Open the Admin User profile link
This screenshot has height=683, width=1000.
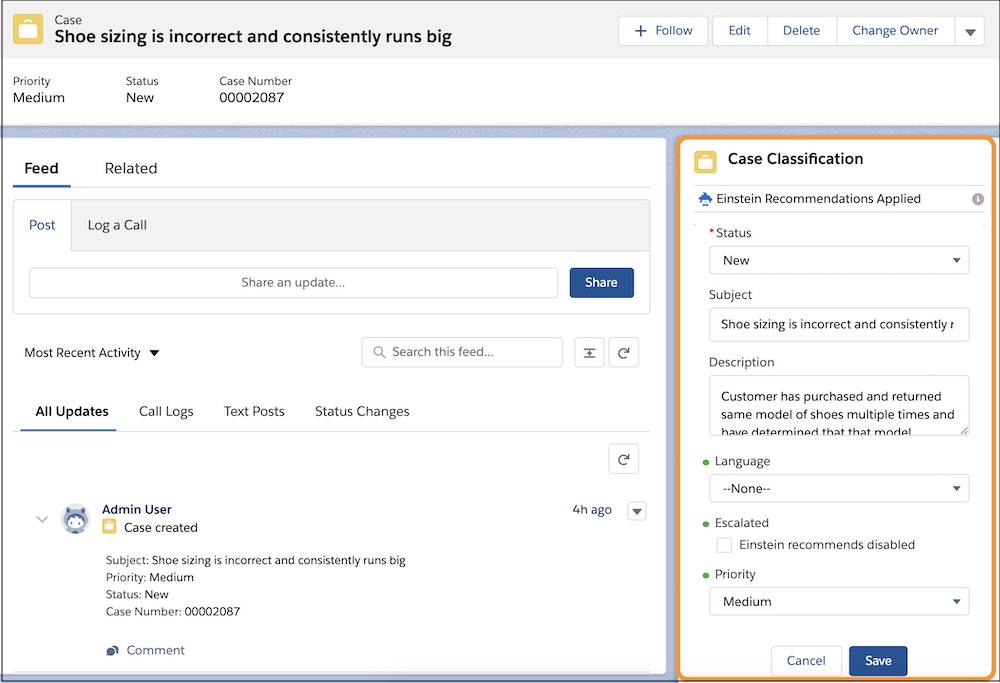pyautogui.click(x=136, y=510)
